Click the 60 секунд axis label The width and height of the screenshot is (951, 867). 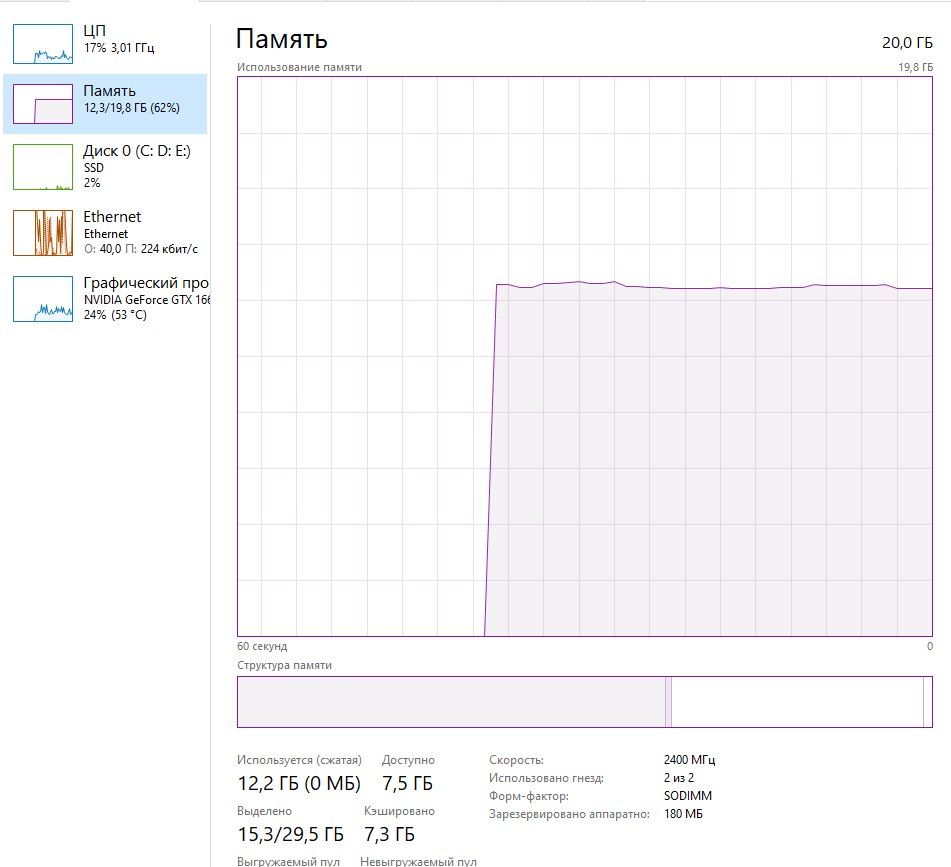[x=262, y=646]
